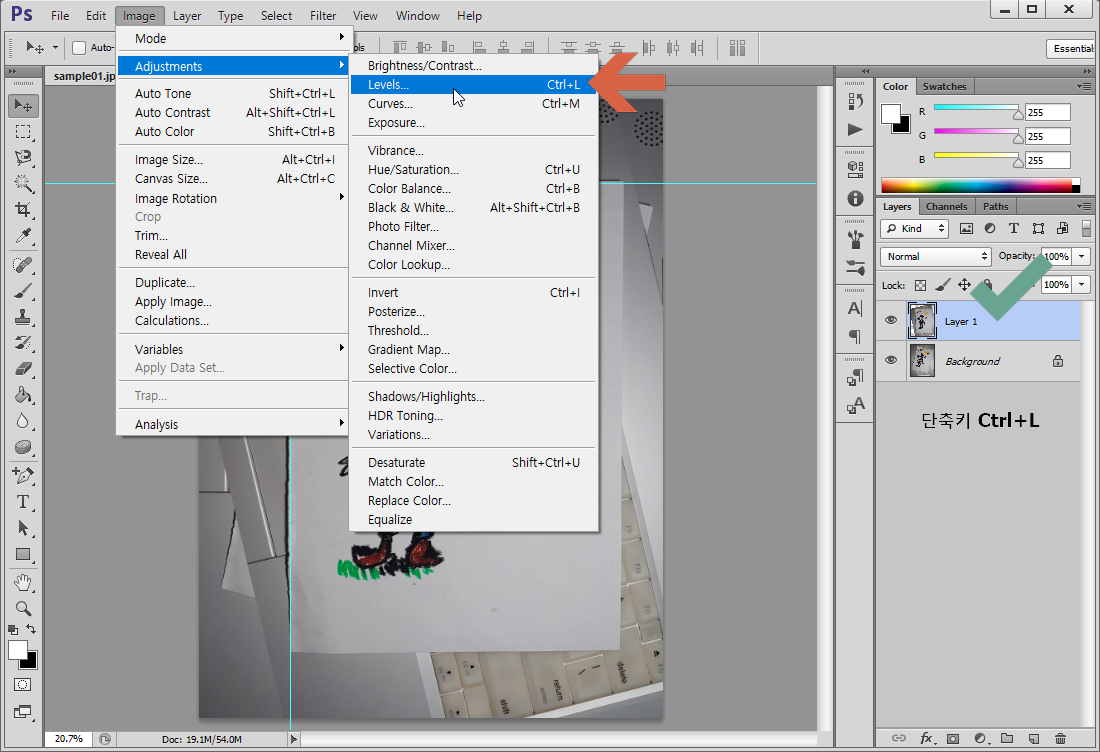Toggle Quick Mask mode

[22, 685]
